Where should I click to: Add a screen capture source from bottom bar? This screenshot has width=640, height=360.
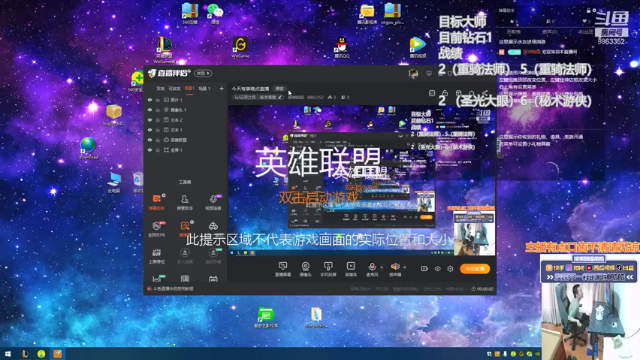(x=282, y=269)
